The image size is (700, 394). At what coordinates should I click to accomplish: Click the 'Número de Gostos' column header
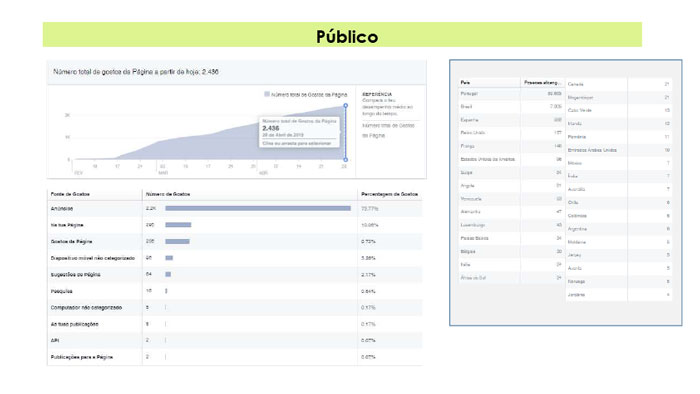[x=168, y=194]
